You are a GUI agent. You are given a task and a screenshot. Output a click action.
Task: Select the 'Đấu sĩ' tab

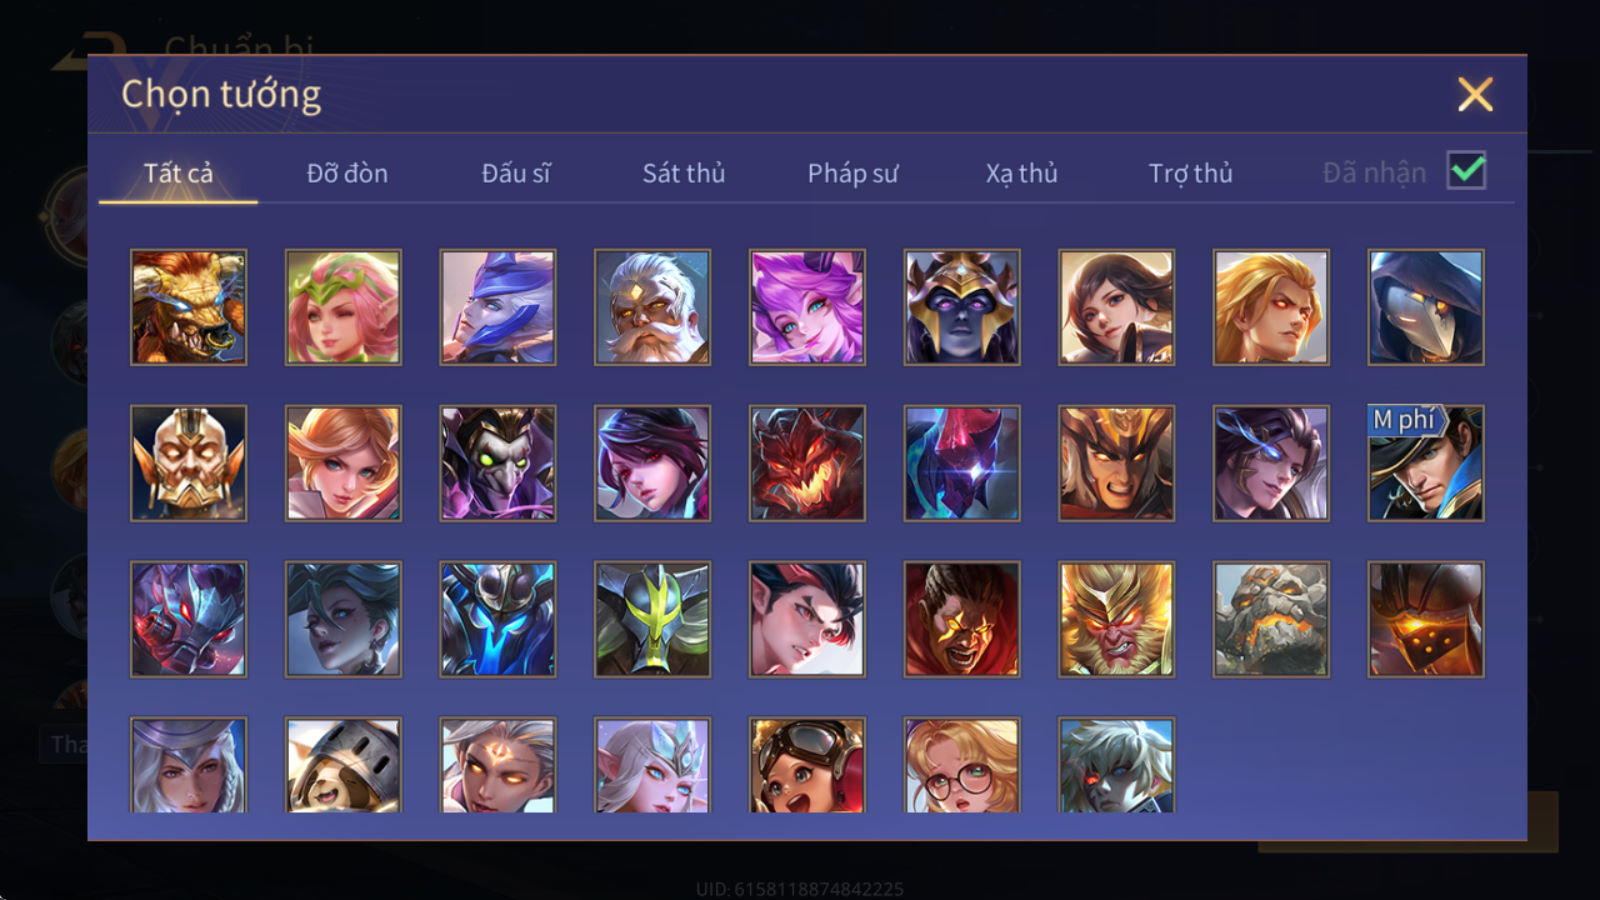click(515, 173)
